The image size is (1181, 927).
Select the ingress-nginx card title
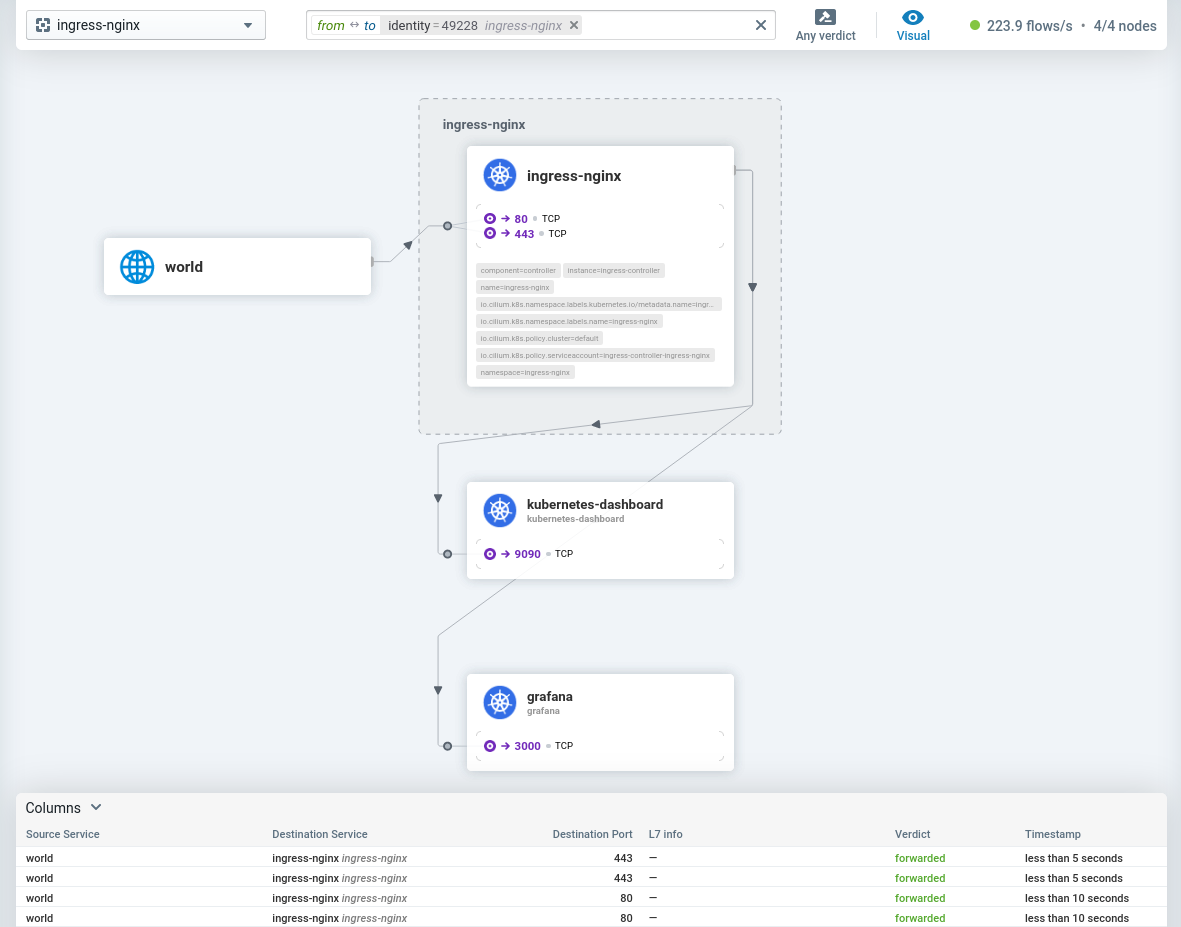coord(574,175)
